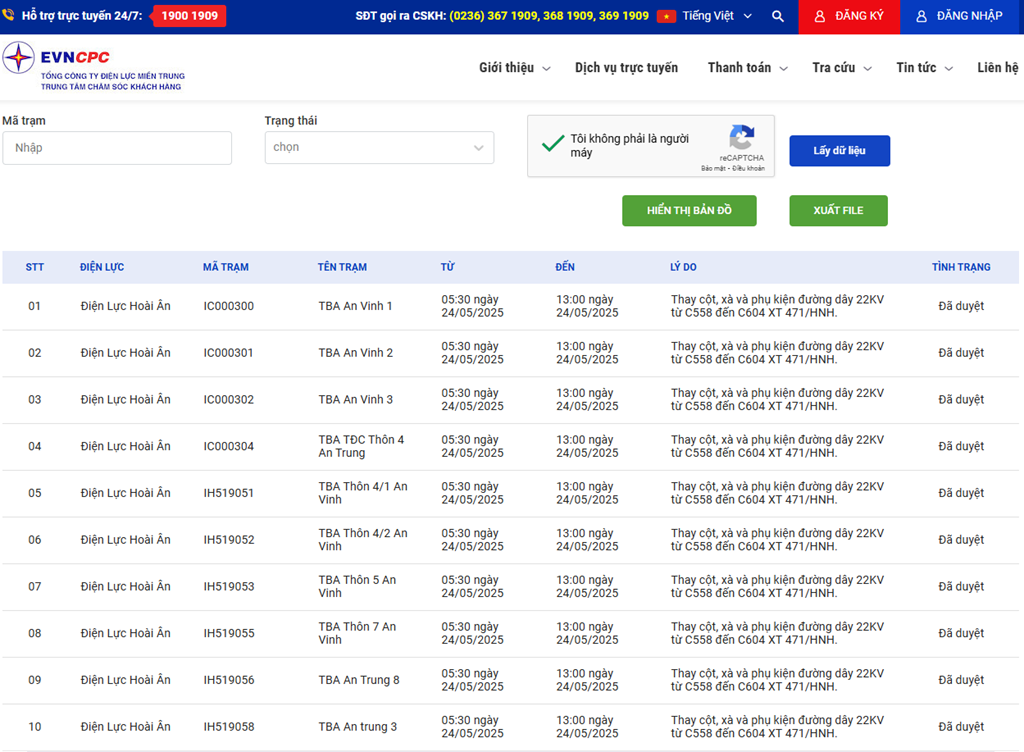Screen dimensions: 1024x752
Task: Toggle the "Tôi không phải là người máy" checkbox
Action: pyautogui.click(x=553, y=145)
